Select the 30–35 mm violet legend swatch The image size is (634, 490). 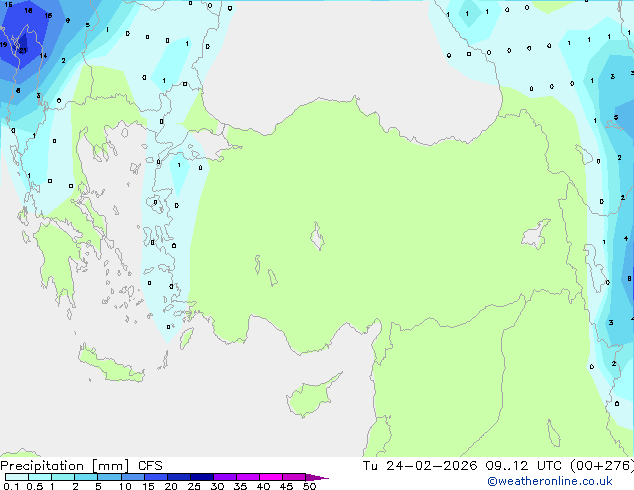224,477
